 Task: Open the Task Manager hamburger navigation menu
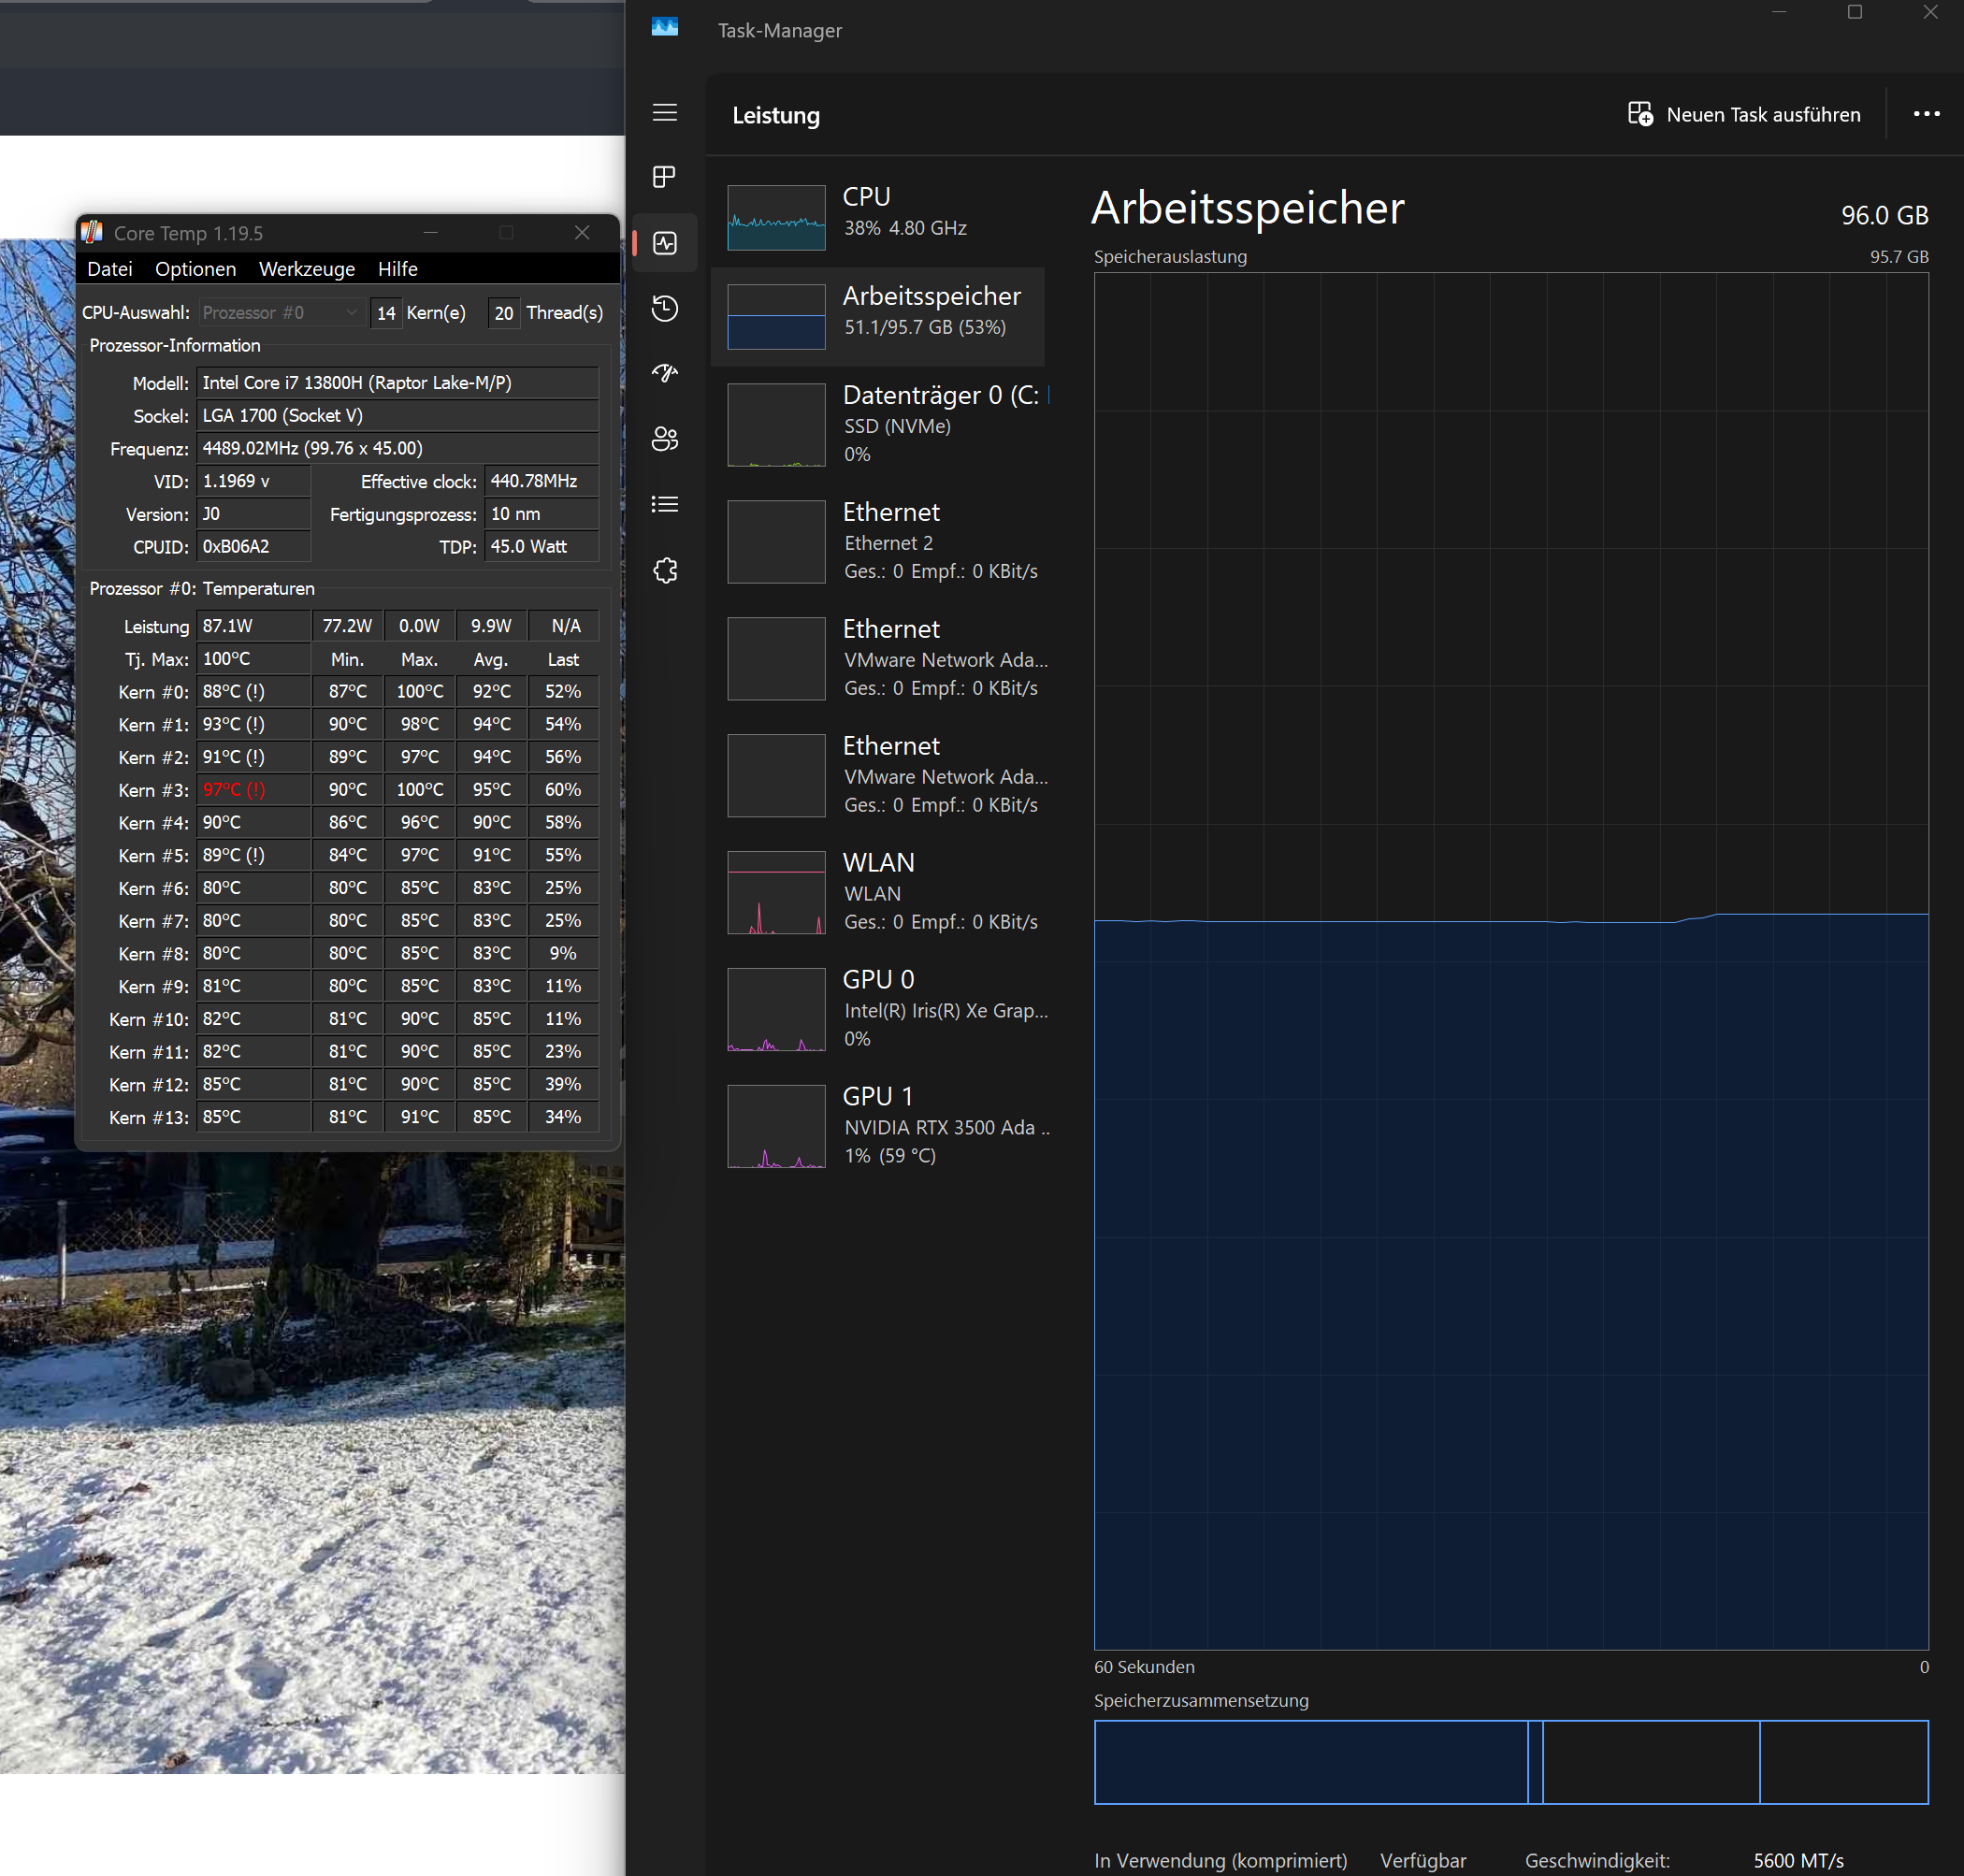[x=665, y=113]
